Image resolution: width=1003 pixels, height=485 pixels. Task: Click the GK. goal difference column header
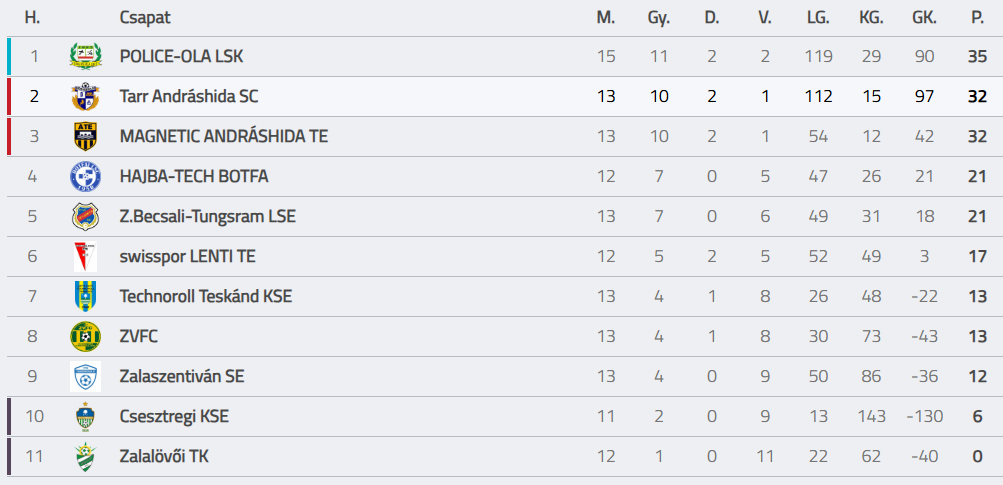click(924, 17)
